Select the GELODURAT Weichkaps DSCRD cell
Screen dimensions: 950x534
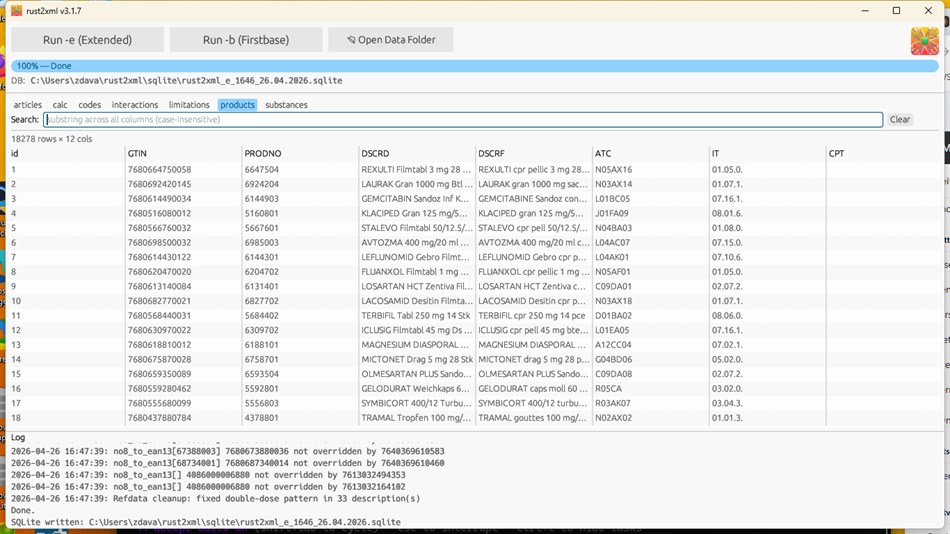click(x=416, y=389)
